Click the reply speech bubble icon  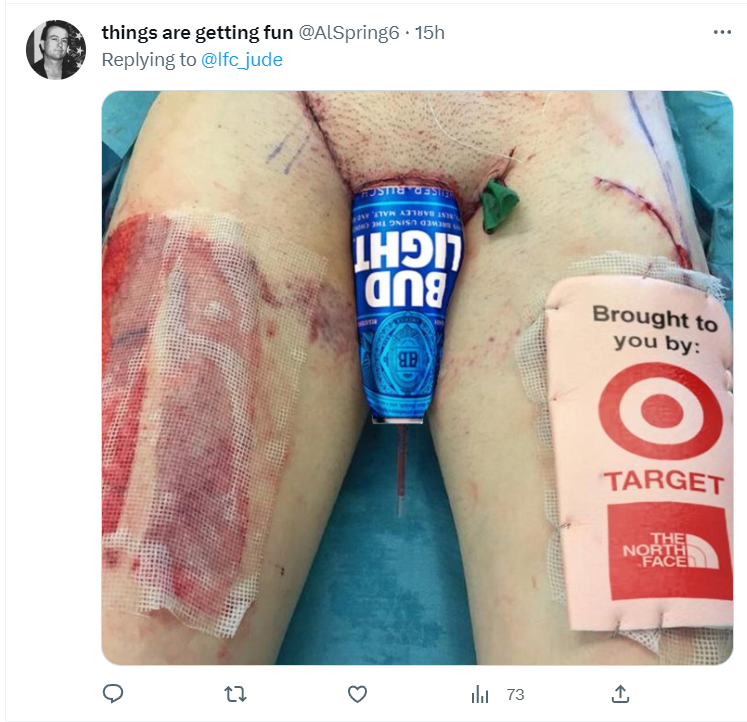click(x=113, y=694)
